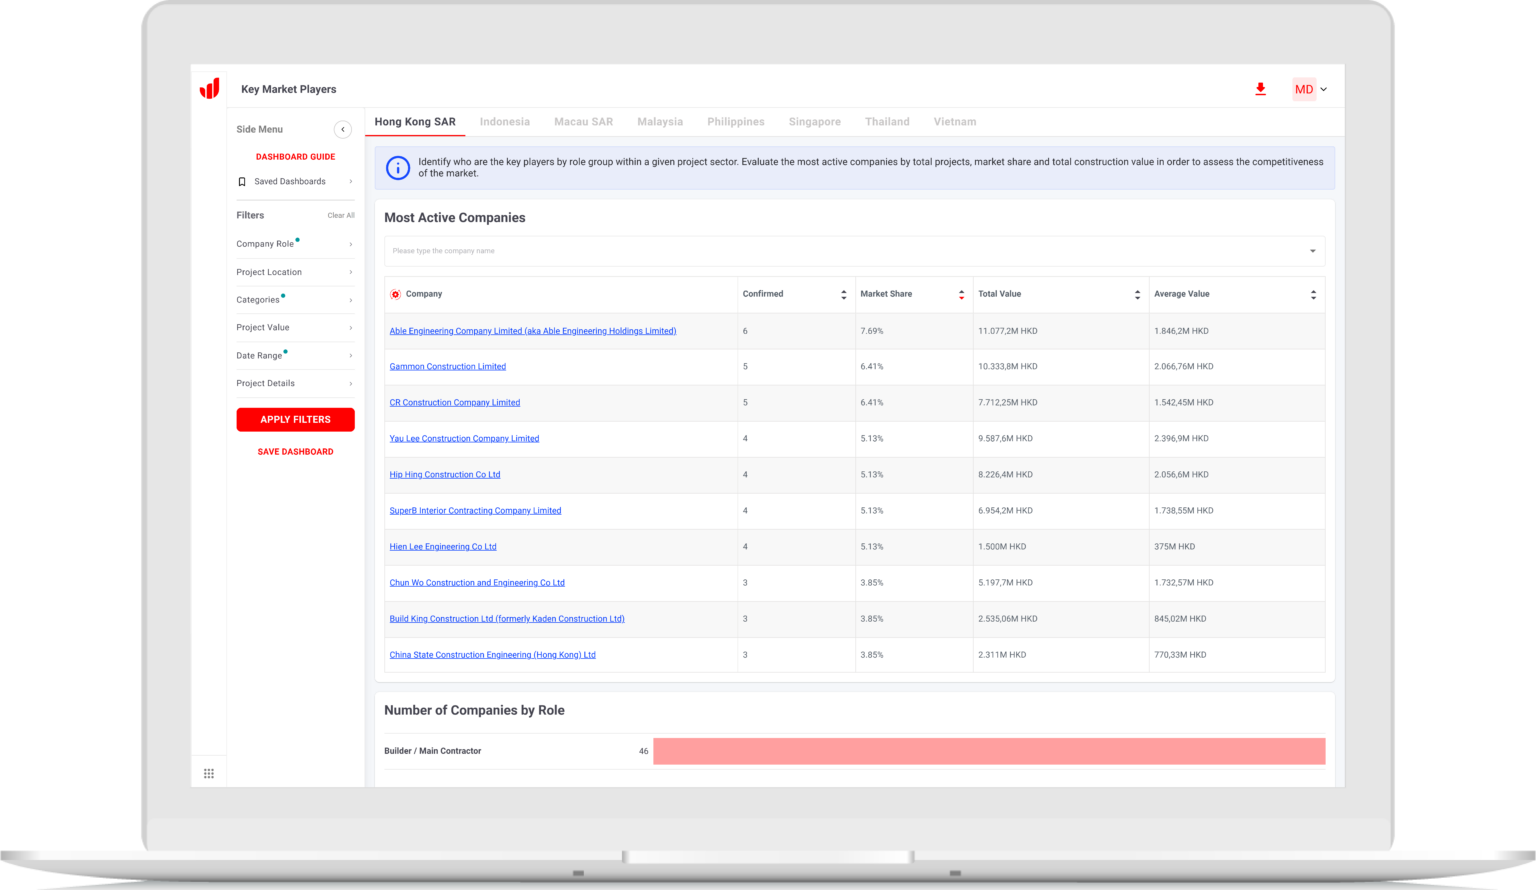Open the Singapore tab

[814, 121]
